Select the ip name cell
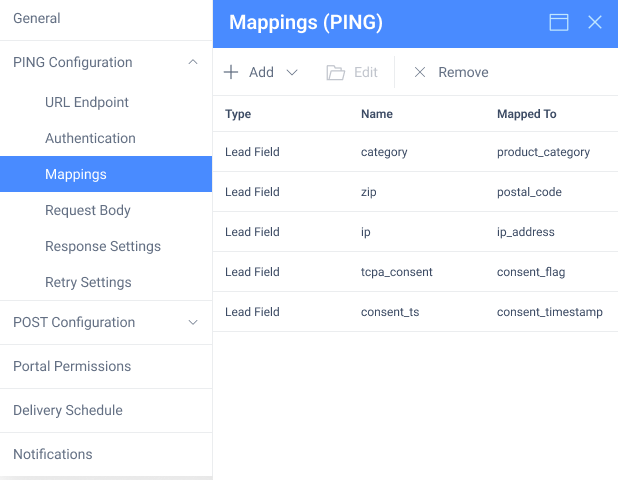The height and width of the screenshot is (480, 618). (x=365, y=232)
